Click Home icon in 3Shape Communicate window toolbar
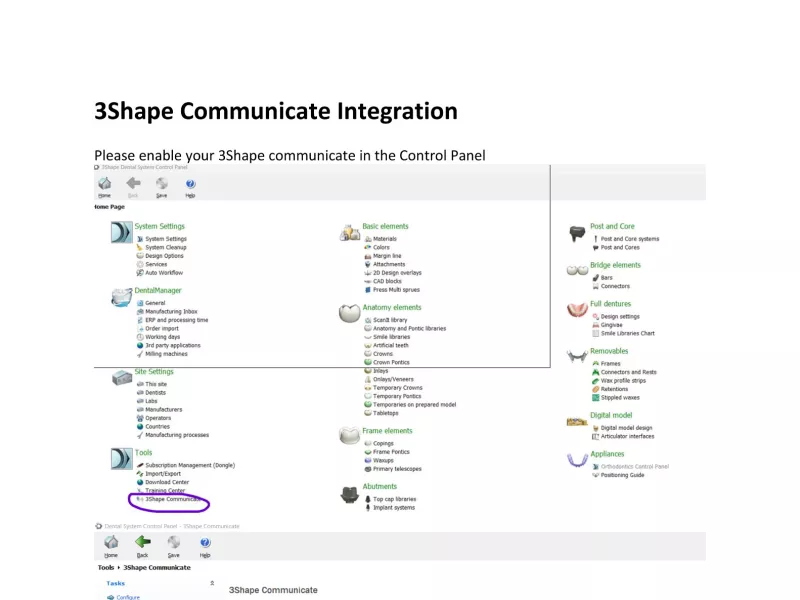The image size is (800, 600). tap(111, 542)
